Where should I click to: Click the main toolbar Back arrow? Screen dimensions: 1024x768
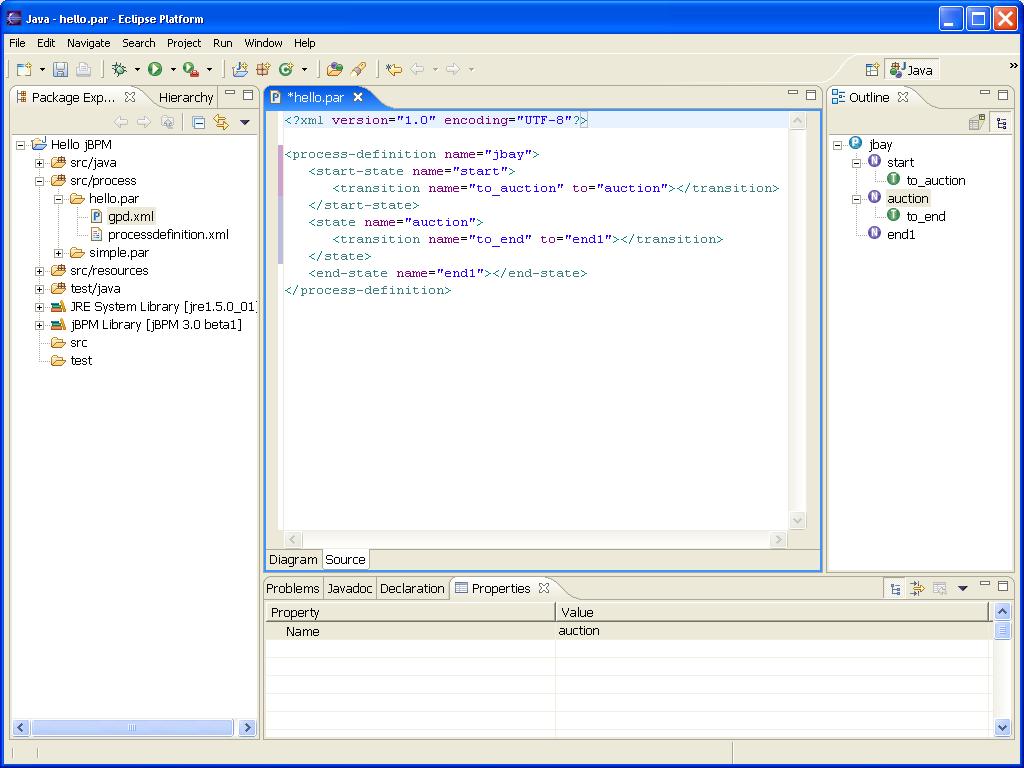[417, 69]
